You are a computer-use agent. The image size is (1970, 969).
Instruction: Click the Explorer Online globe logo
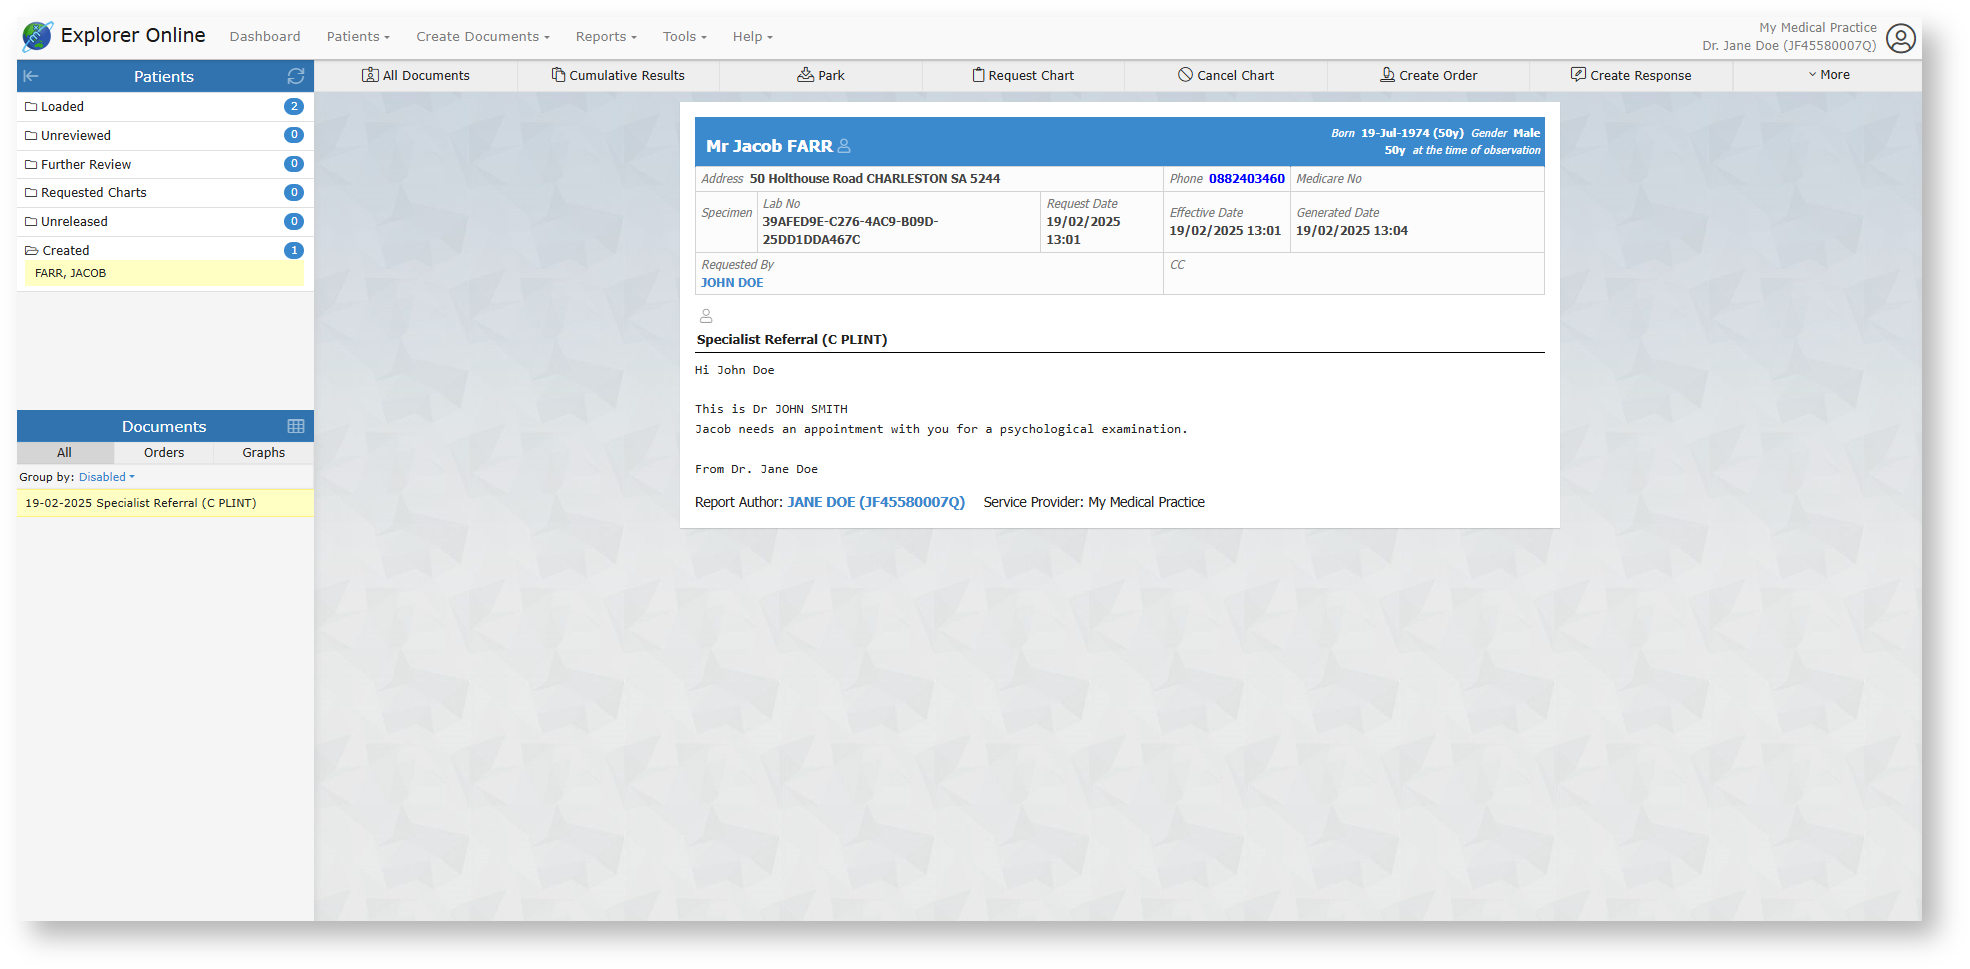(x=37, y=36)
